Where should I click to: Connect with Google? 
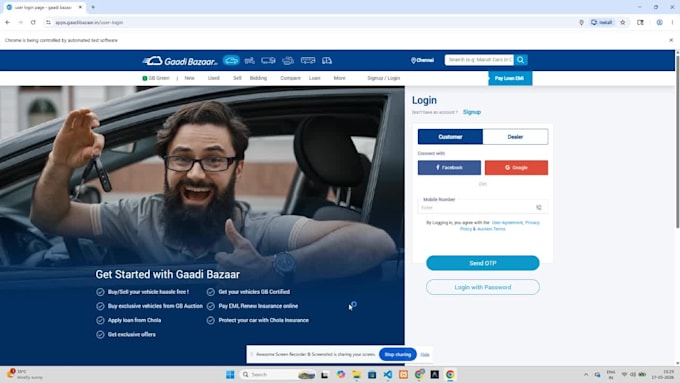(516, 167)
